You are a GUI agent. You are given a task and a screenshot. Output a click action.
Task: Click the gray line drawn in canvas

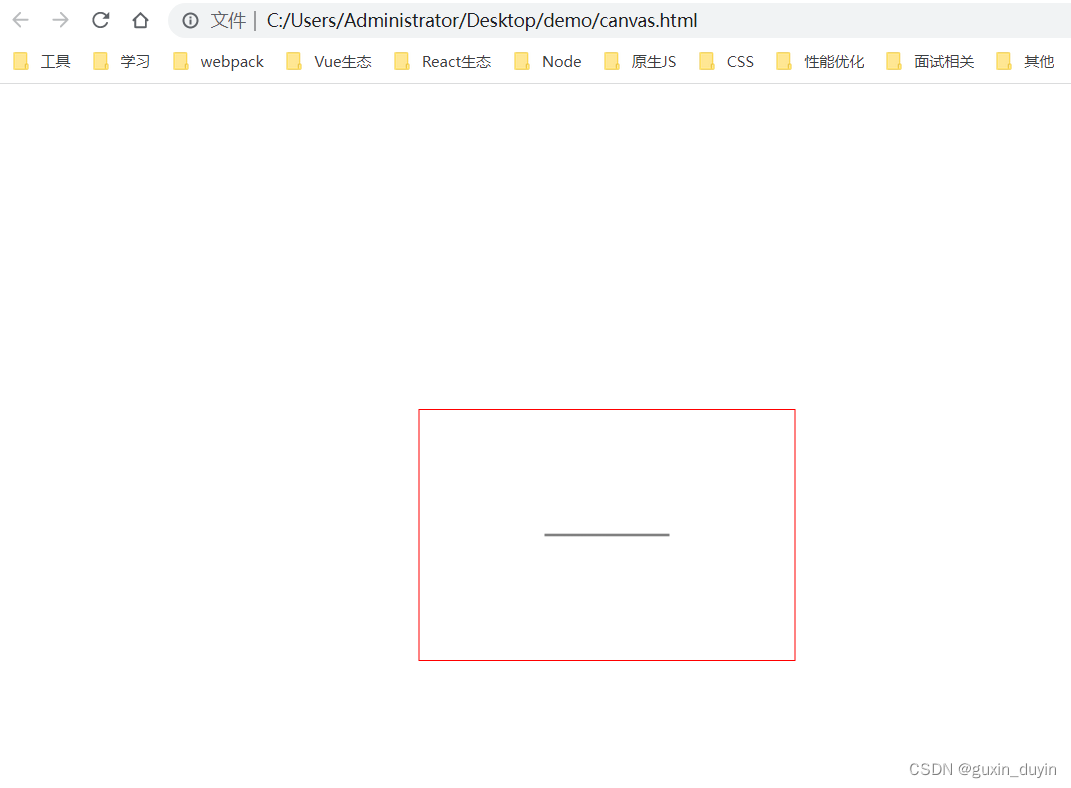pos(607,535)
